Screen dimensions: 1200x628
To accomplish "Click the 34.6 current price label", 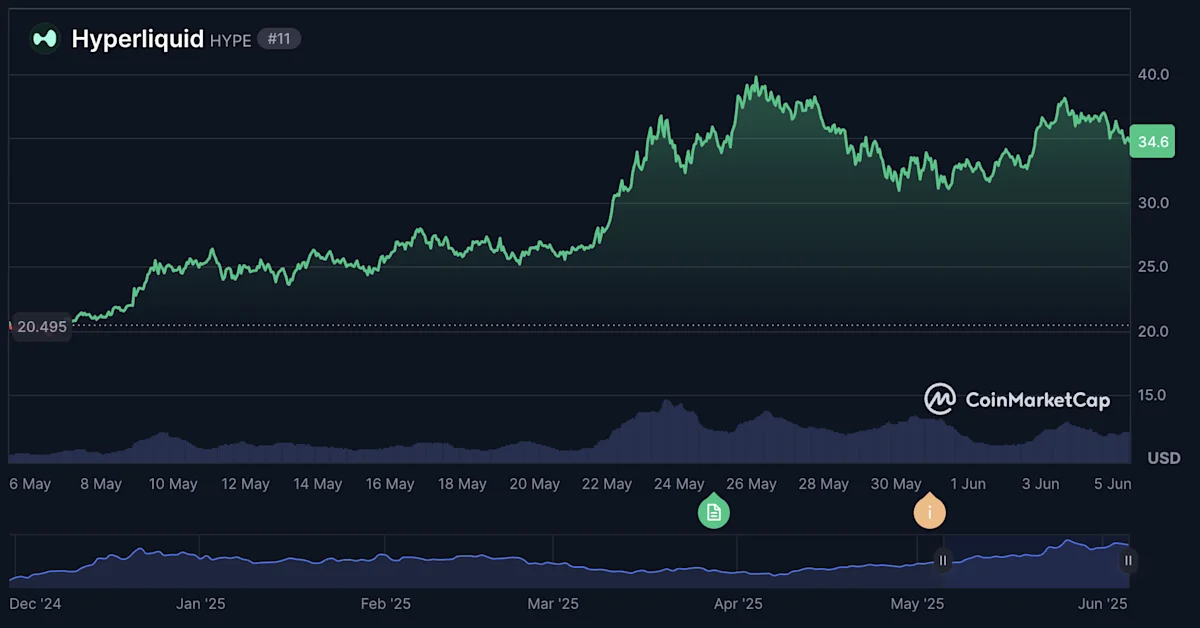I will point(1153,142).
